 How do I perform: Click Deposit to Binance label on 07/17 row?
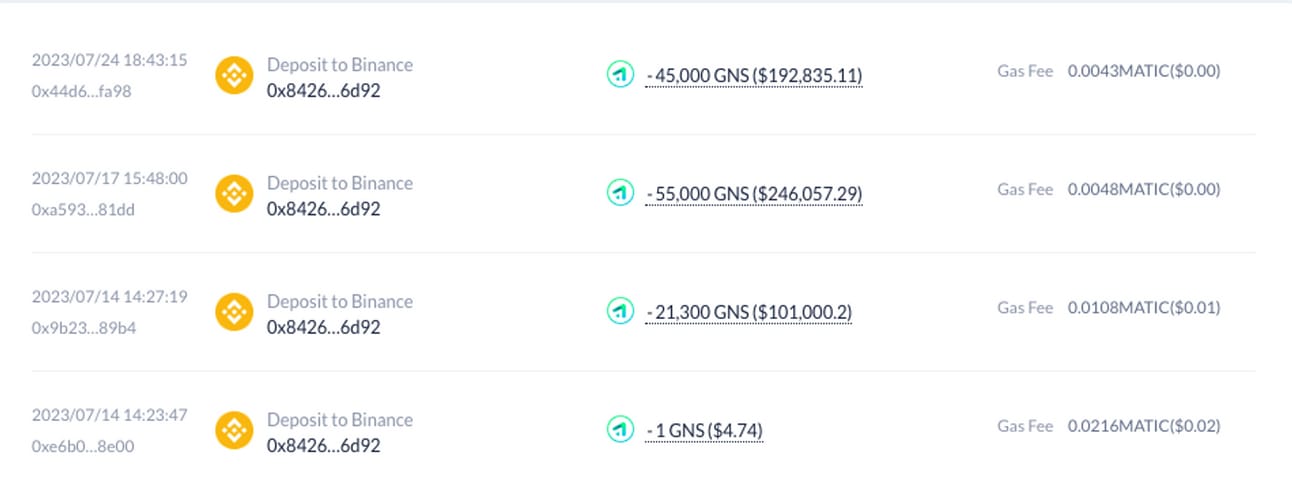coord(340,183)
